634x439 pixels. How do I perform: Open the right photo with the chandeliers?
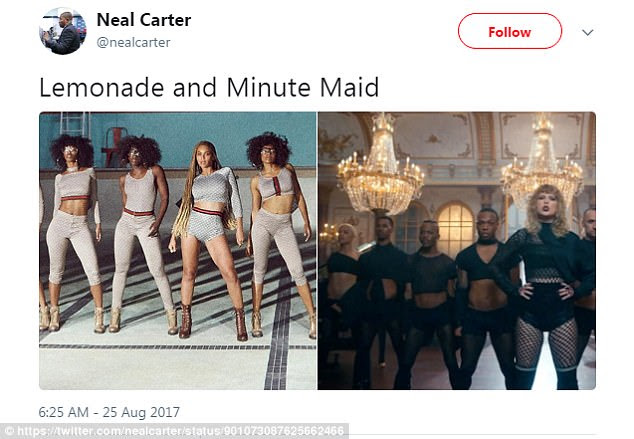[x=456, y=251]
